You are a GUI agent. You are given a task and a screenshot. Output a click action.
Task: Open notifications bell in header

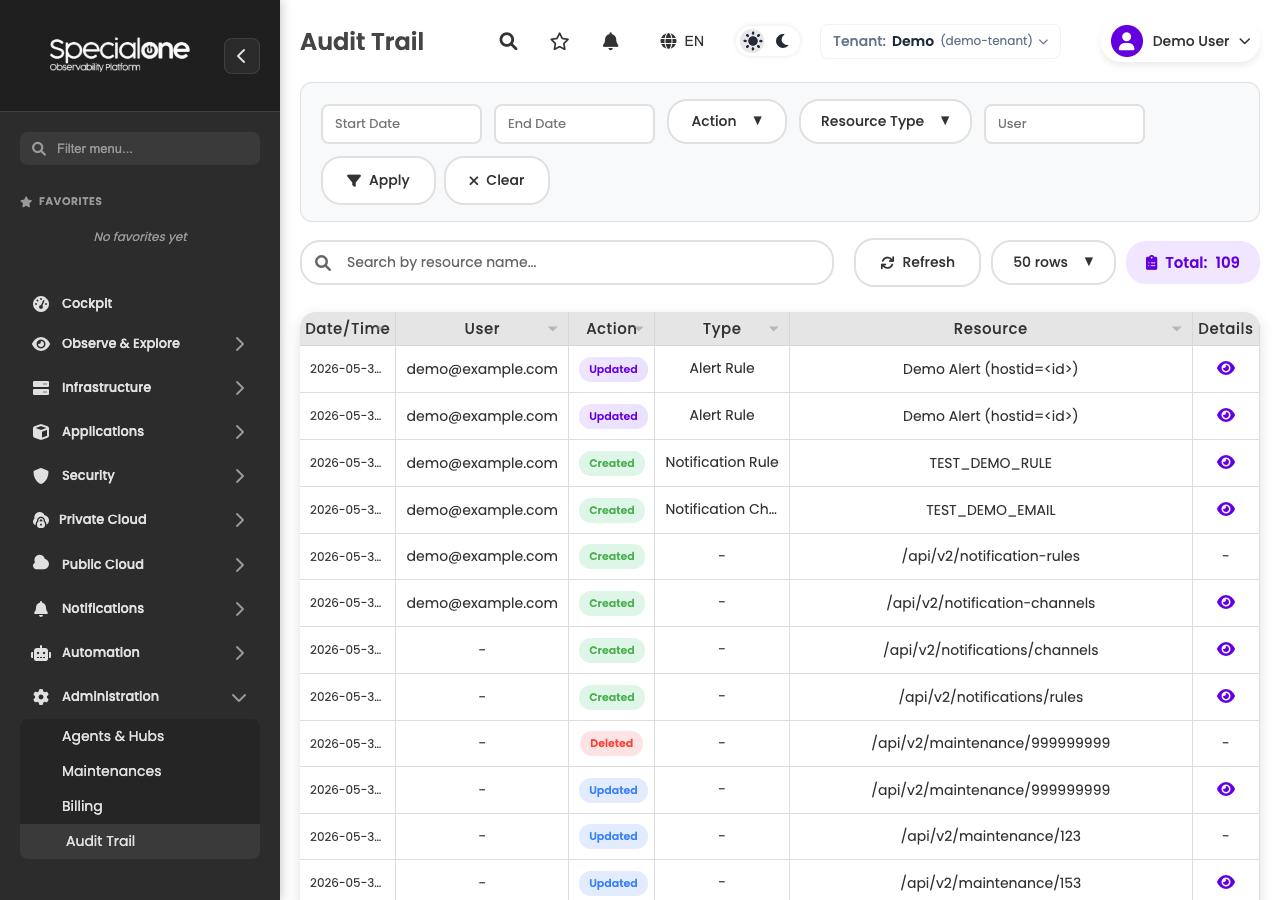click(x=610, y=41)
